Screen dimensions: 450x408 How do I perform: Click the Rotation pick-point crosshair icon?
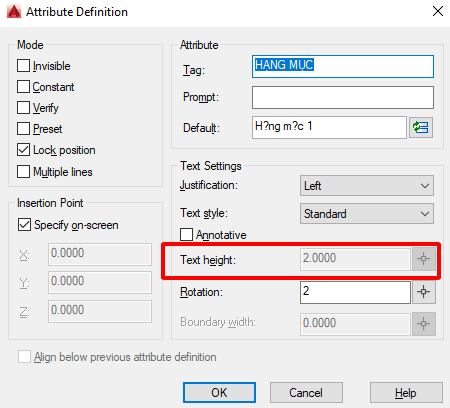tap(423, 292)
